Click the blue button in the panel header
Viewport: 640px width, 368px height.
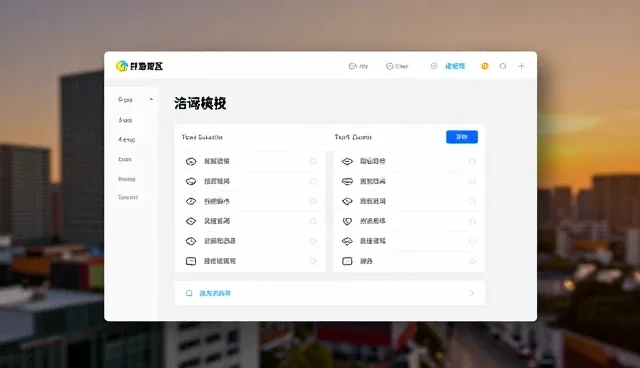(462, 137)
